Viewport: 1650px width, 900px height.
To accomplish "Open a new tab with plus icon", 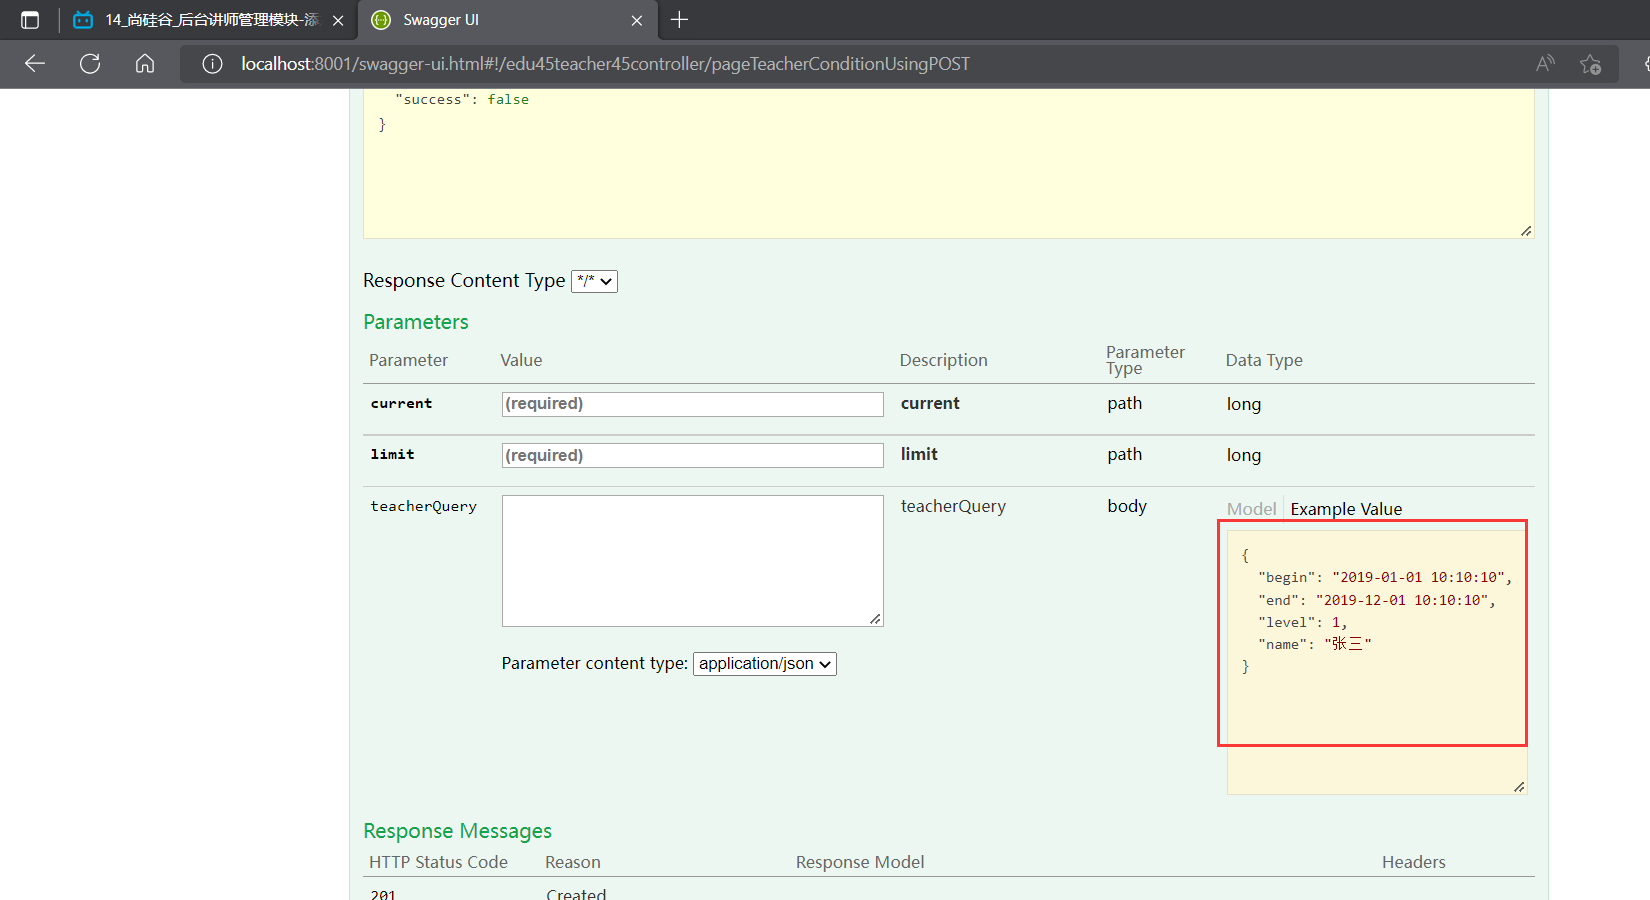I will [679, 20].
